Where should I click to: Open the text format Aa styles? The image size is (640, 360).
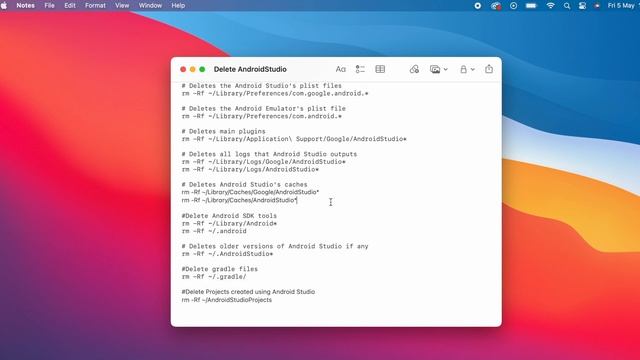click(x=340, y=69)
